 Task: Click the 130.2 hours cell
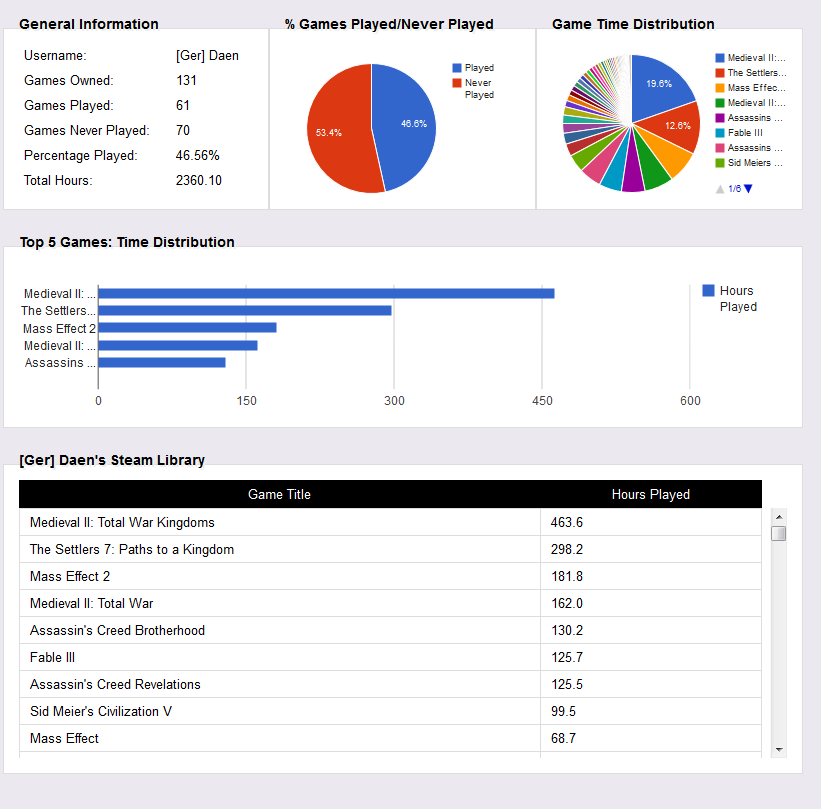(x=651, y=630)
